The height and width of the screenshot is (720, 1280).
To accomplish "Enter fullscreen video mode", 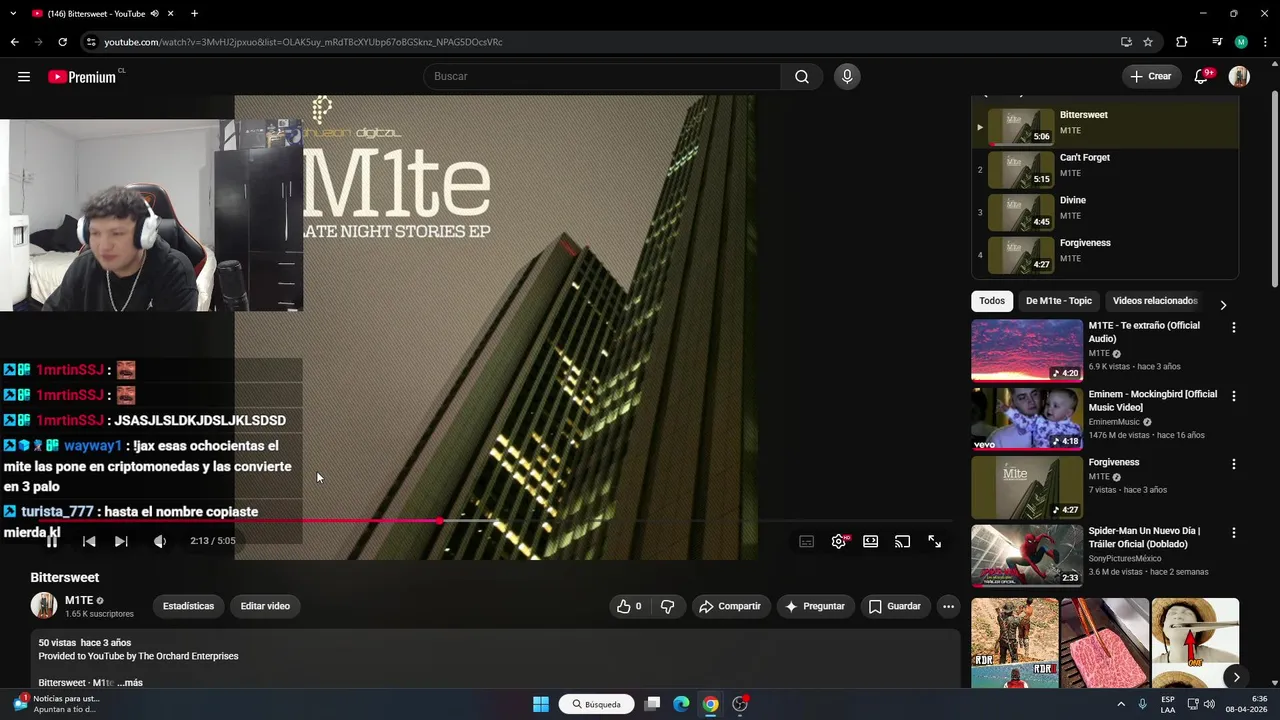I will [934, 541].
